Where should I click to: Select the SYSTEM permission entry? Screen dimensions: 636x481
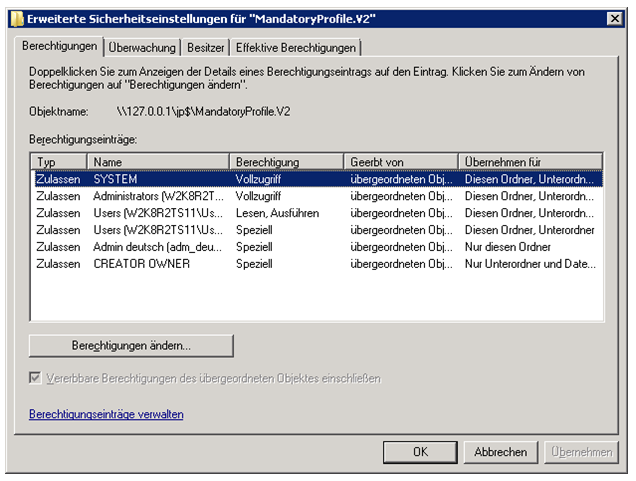coord(115,179)
